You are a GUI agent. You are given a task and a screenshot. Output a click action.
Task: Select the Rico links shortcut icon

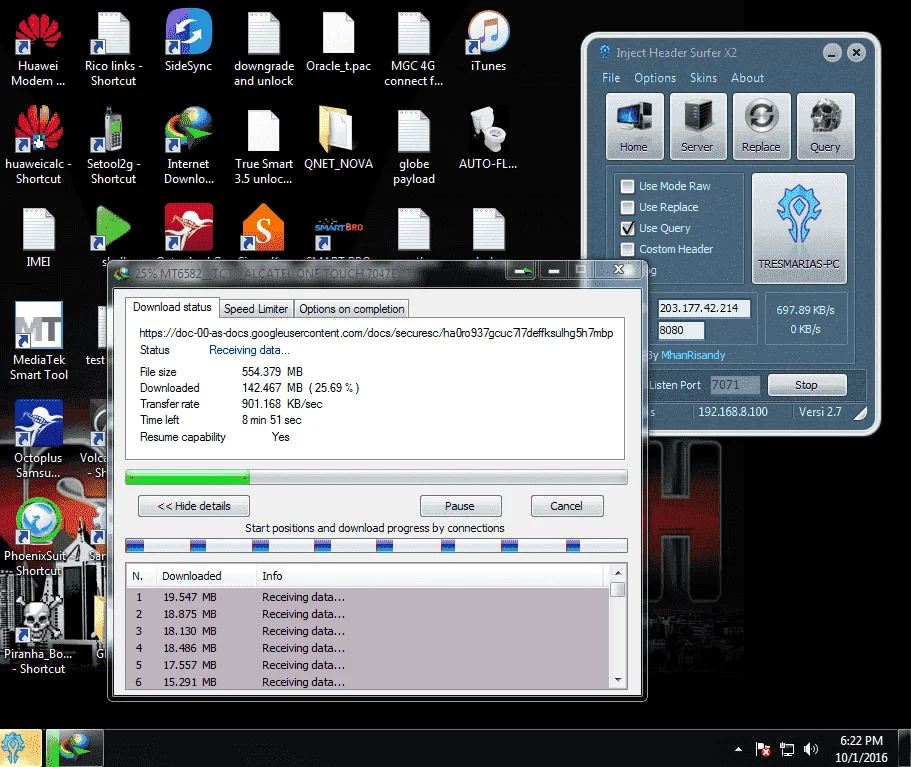(113, 51)
